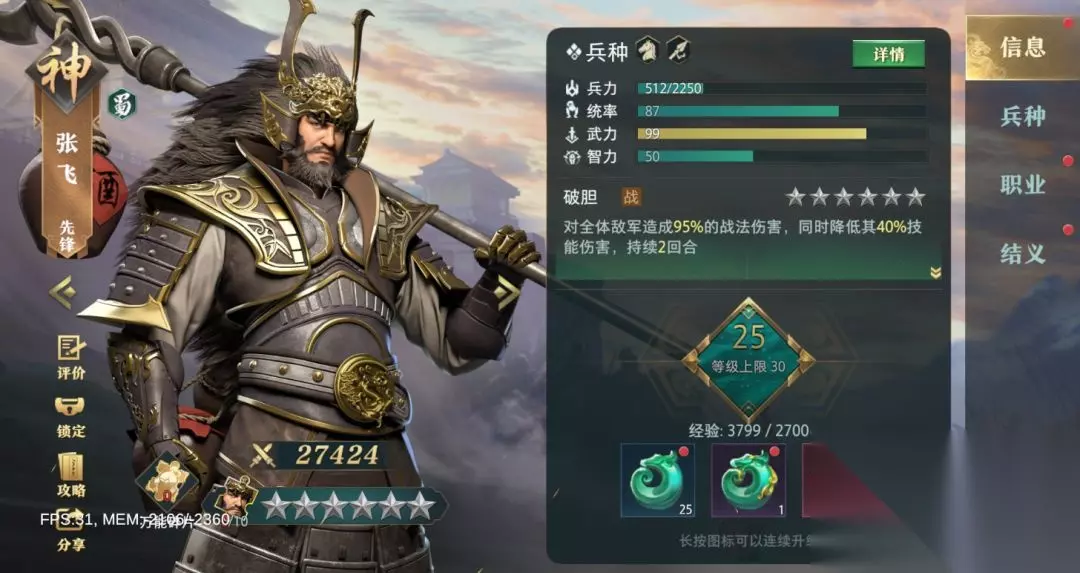Click the gold arrow beside the hero
1080x573 pixels.
(506, 292)
